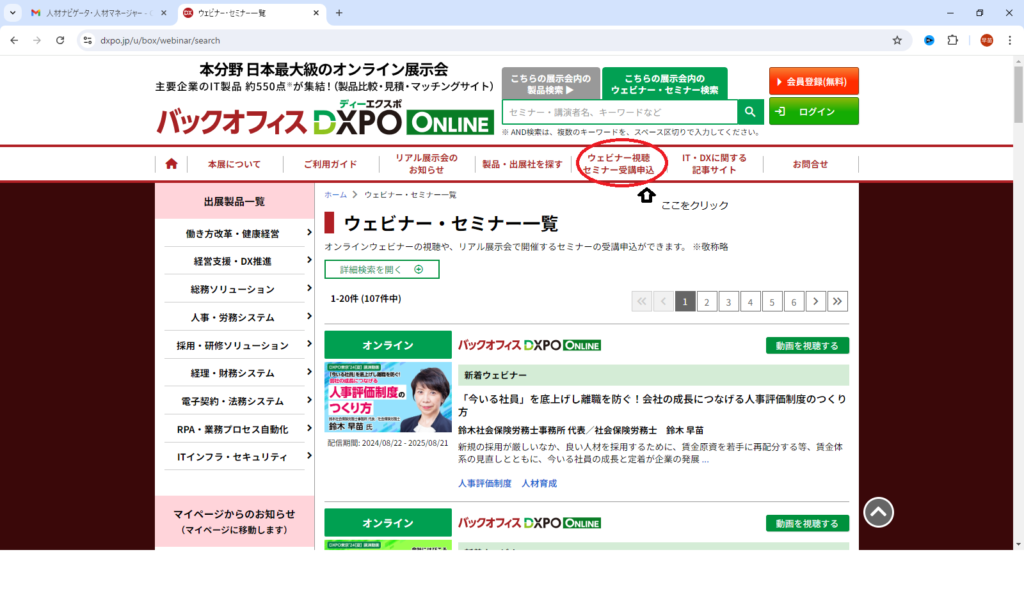Click browser forward arrow
Screen dimensions: 1024x605
(37, 41)
